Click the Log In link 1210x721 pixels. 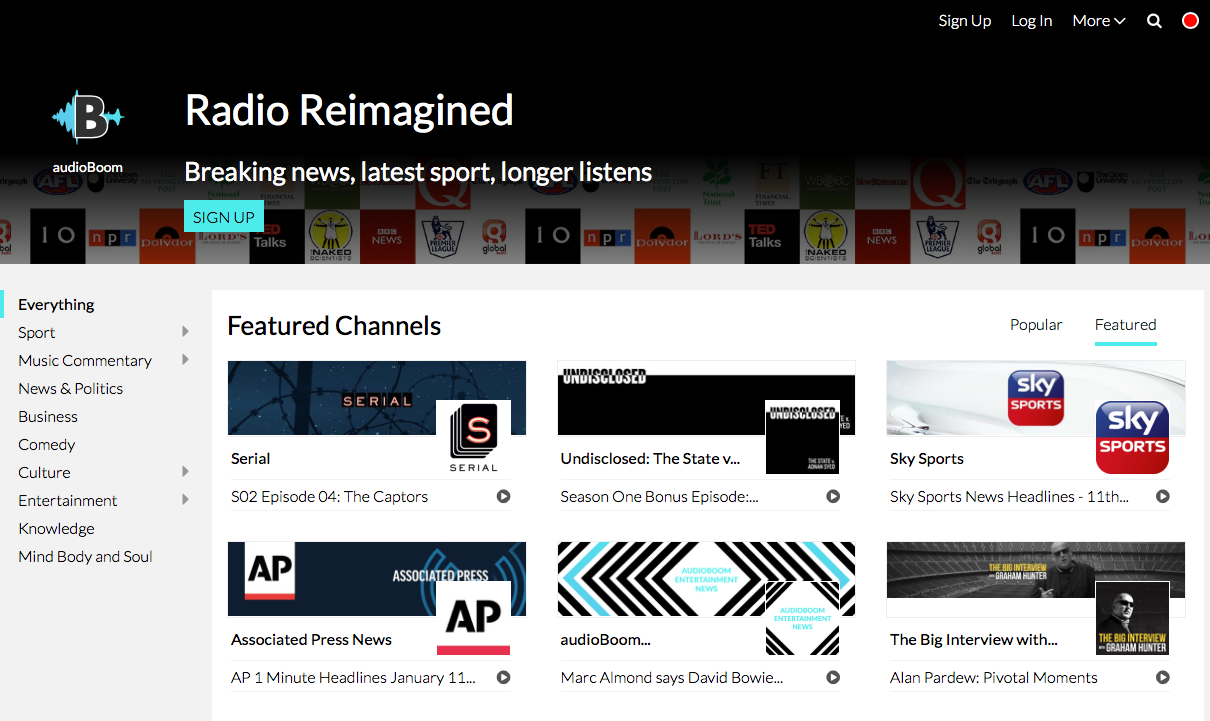coord(1031,21)
